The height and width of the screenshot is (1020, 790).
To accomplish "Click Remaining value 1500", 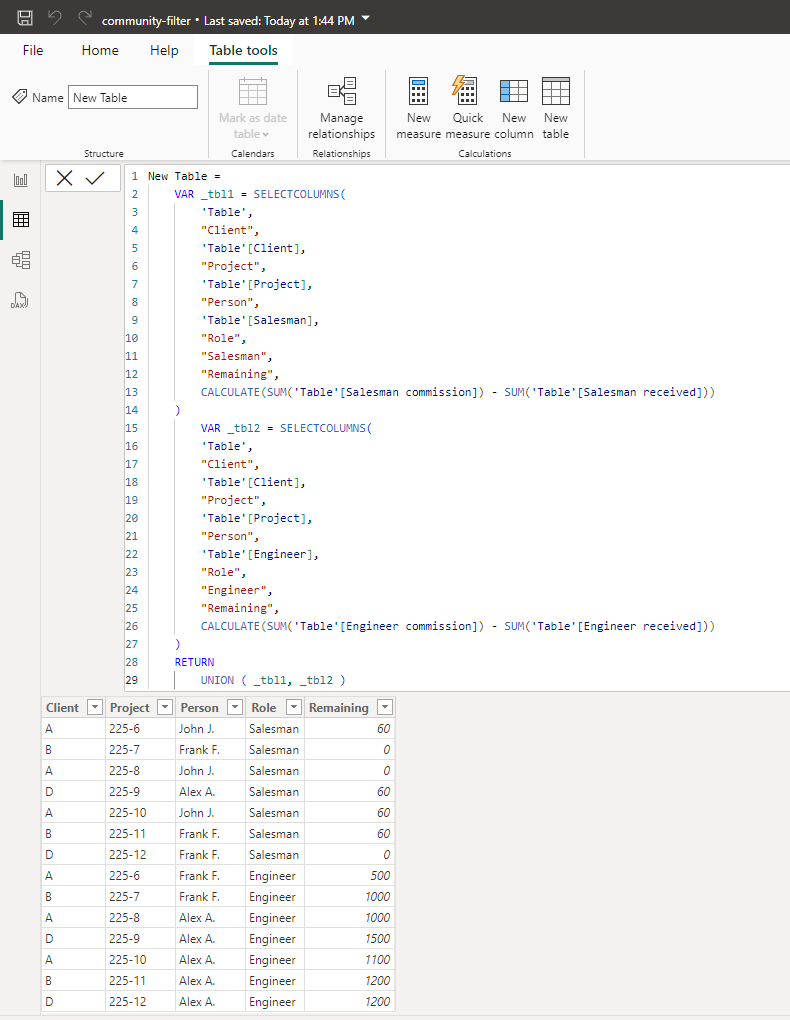I will click(377, 939).
